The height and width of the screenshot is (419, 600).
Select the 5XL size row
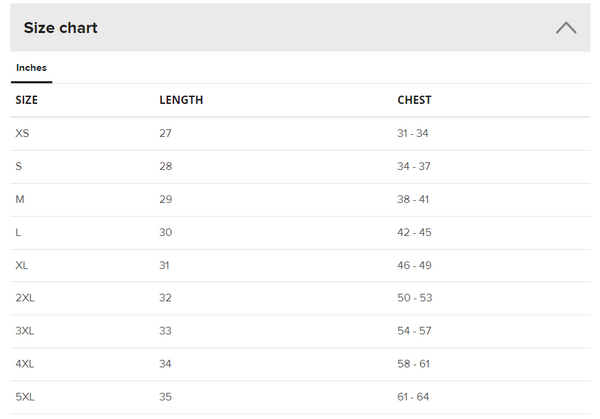(x=25, y=397)
